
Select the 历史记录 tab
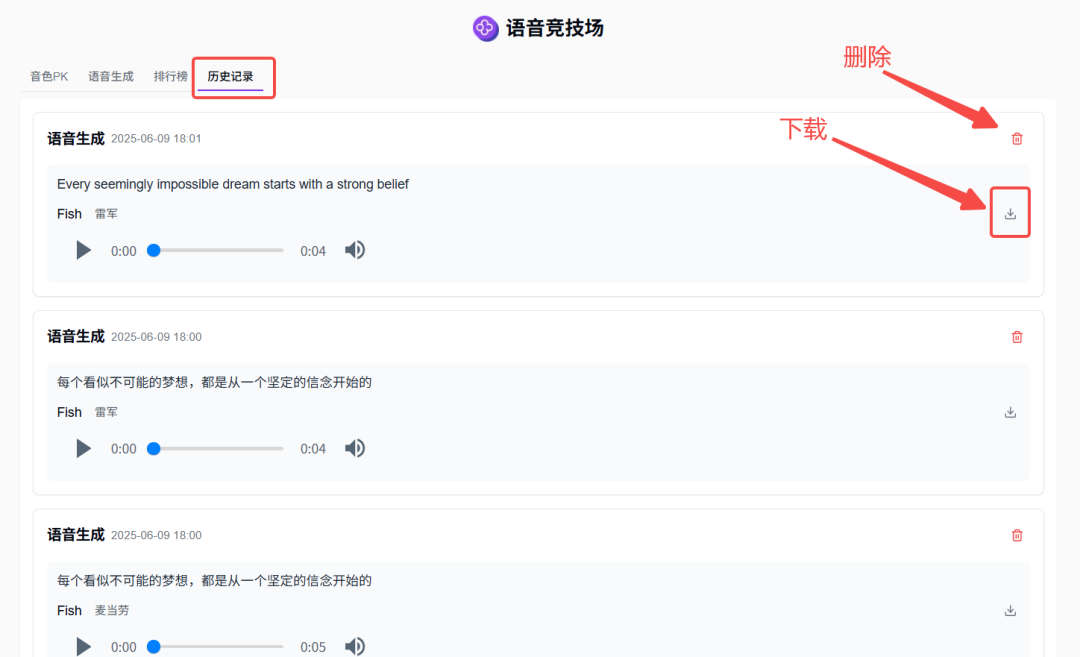pos(230,76)
